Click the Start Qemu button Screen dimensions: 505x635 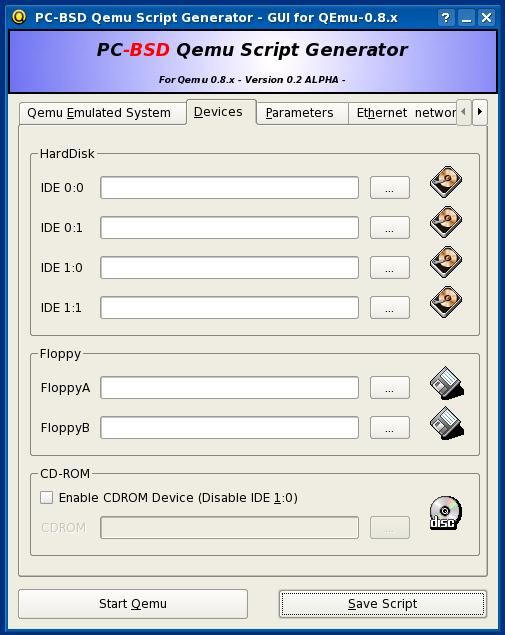click(x=133, y=604)
